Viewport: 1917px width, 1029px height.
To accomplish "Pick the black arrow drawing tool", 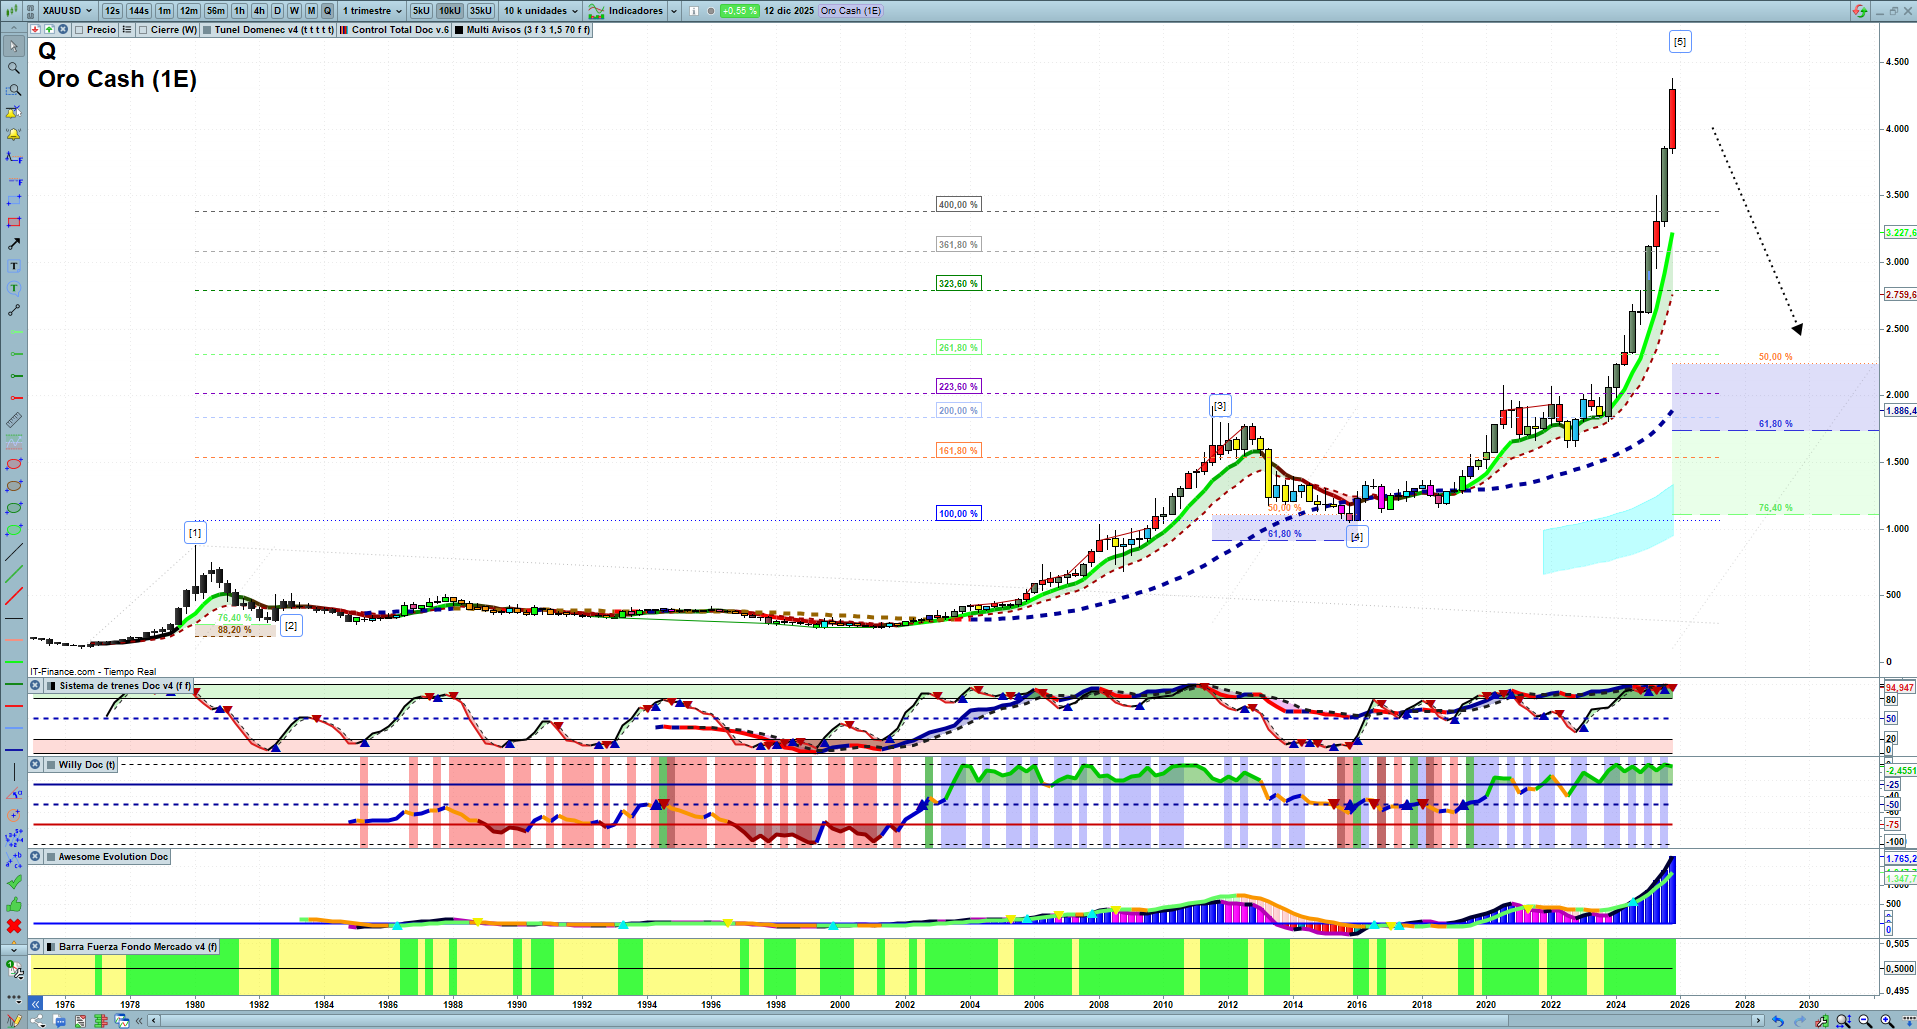I will 14,244.
